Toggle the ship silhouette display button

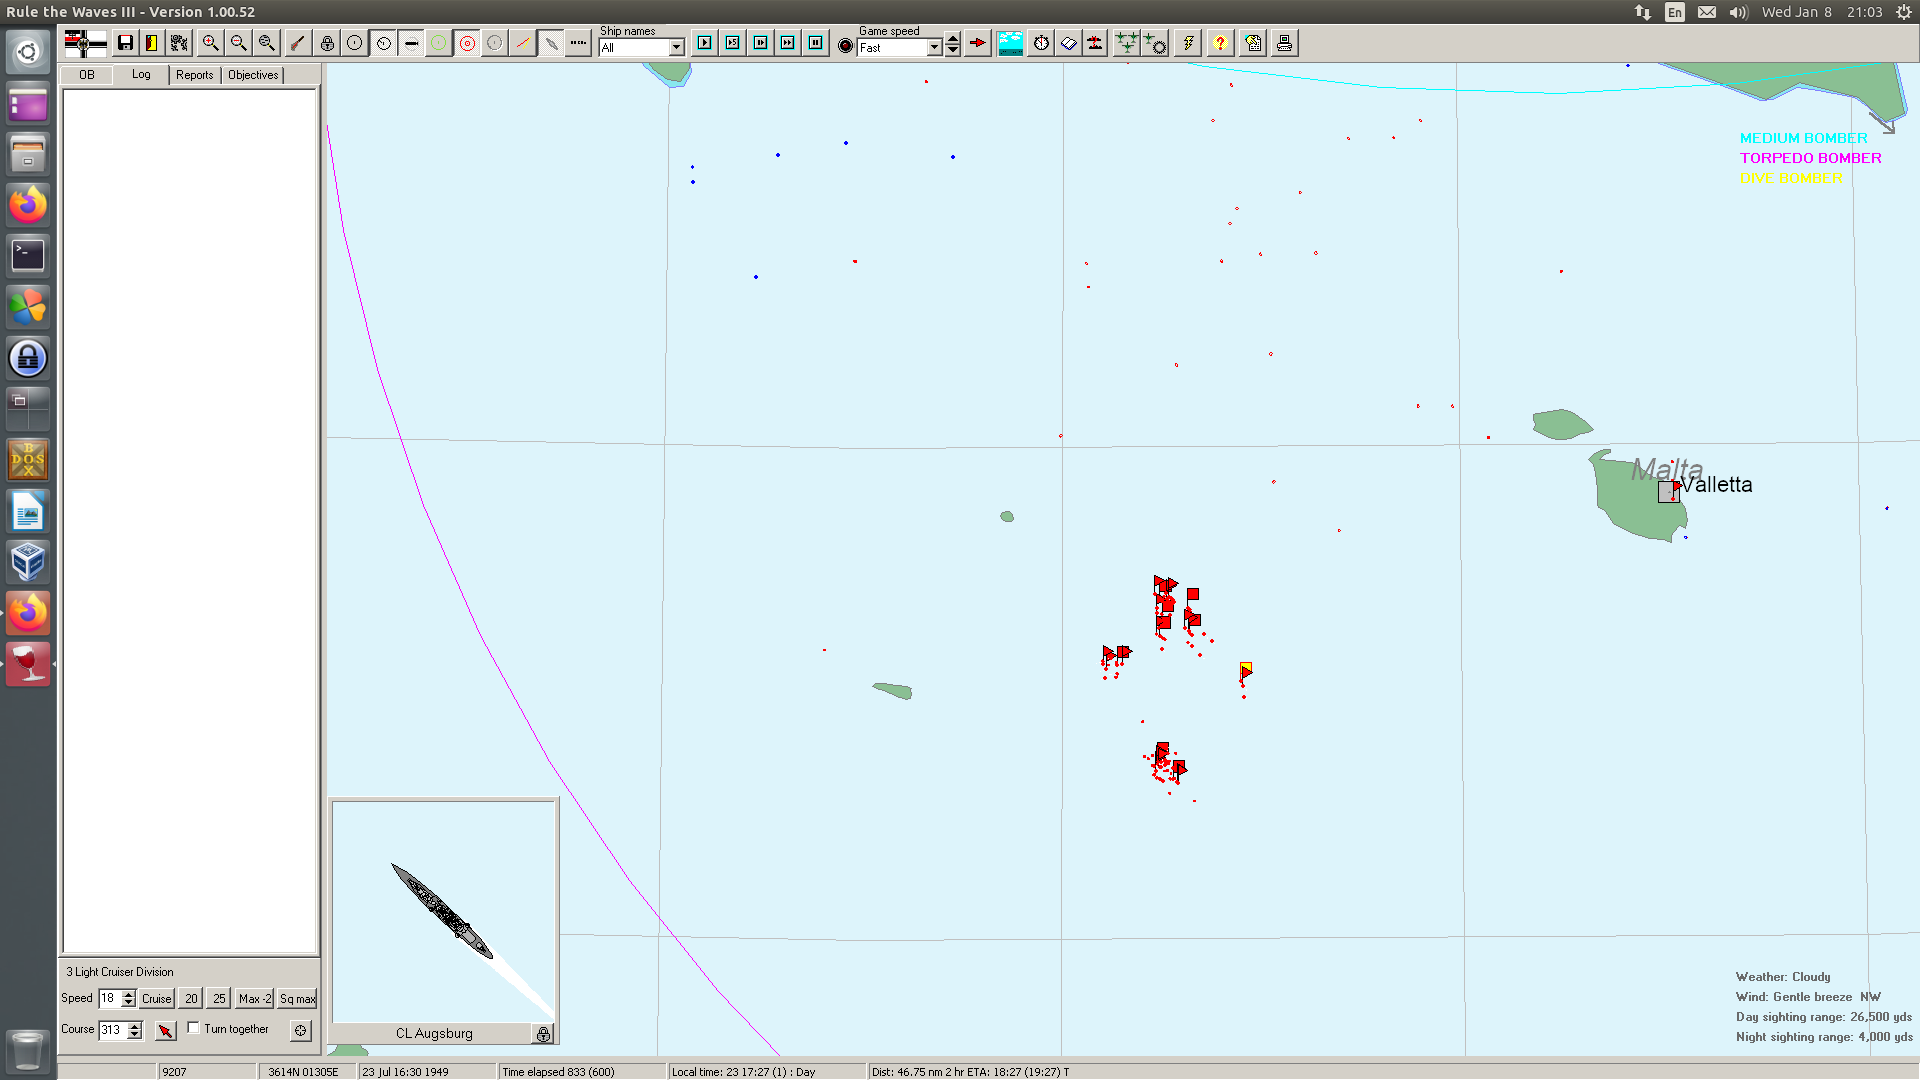point(411,43)
